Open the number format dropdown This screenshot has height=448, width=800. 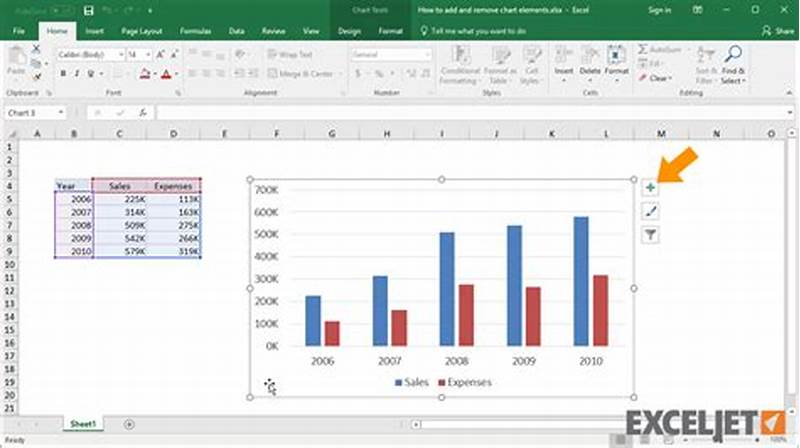(x=427, y=55)
